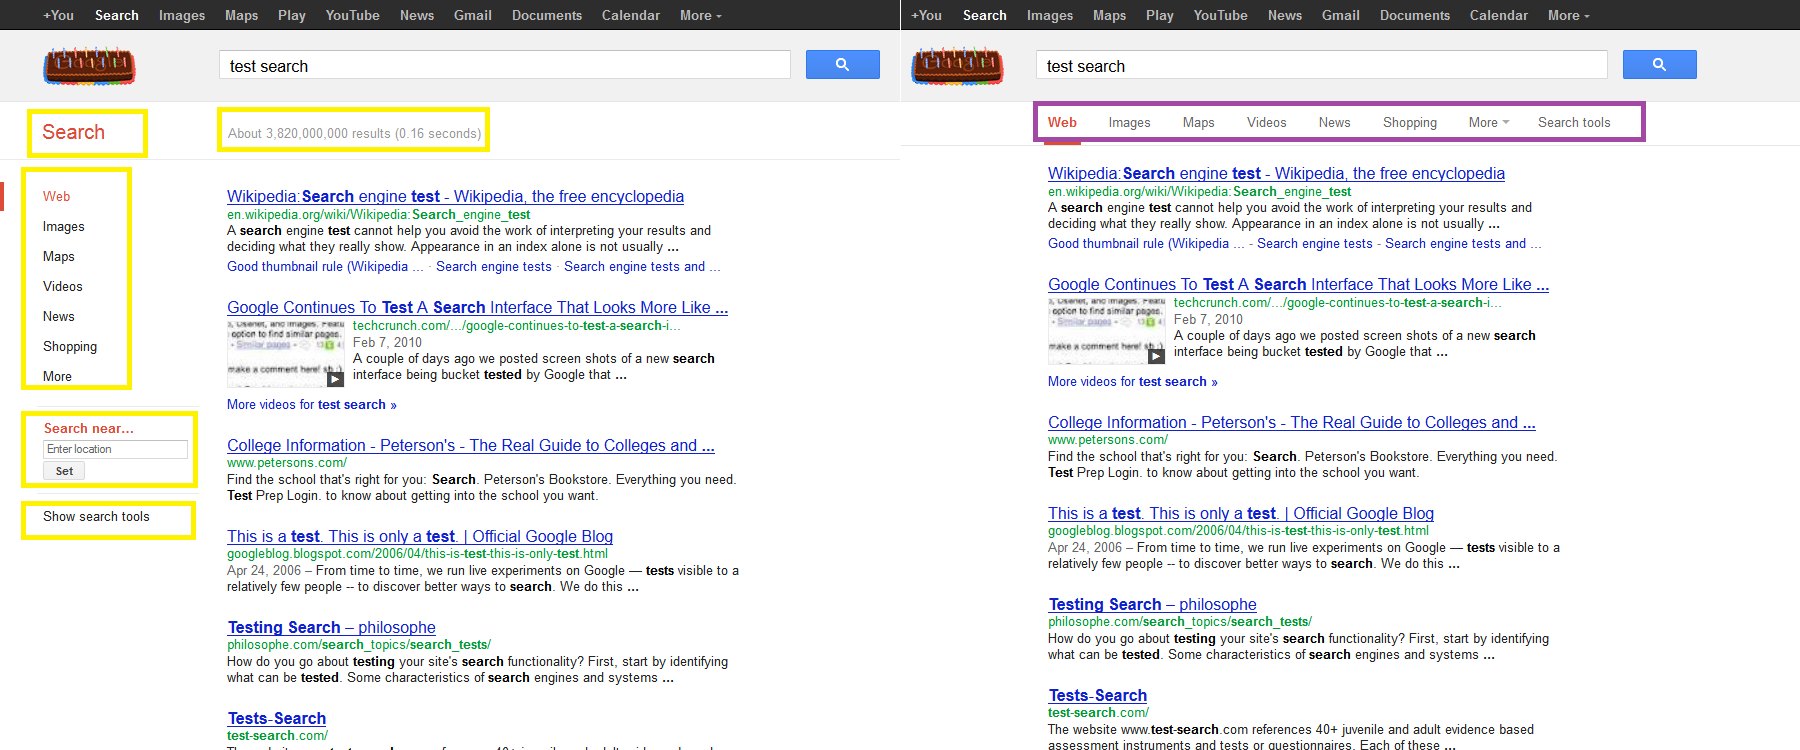This screenshot has width=1800, height=750.
Task: Expand More options in left sidebar
Action: tap(57, 376)
